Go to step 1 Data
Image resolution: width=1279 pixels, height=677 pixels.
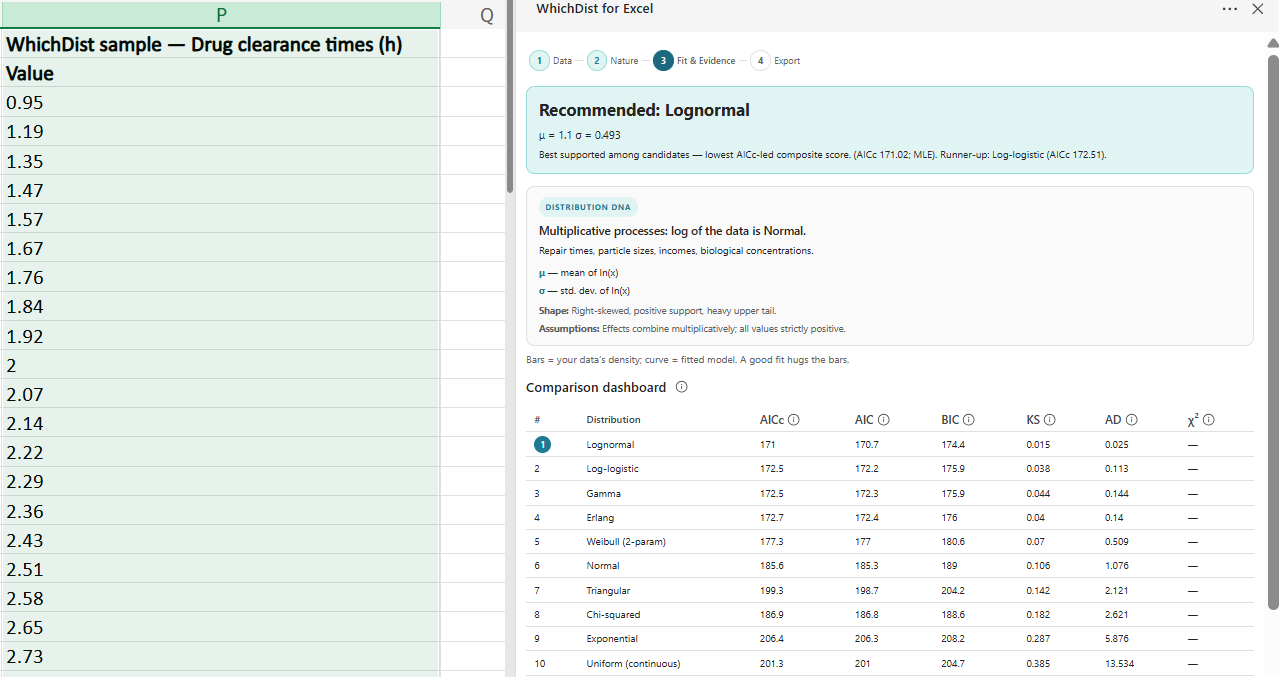tap(551, 60)
